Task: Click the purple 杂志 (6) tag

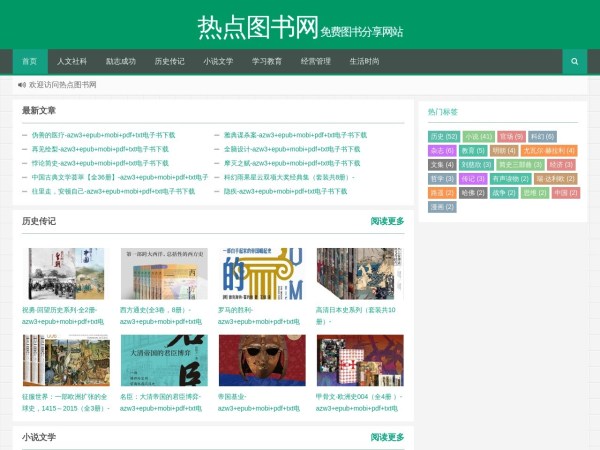Action: tap(442, 150)
